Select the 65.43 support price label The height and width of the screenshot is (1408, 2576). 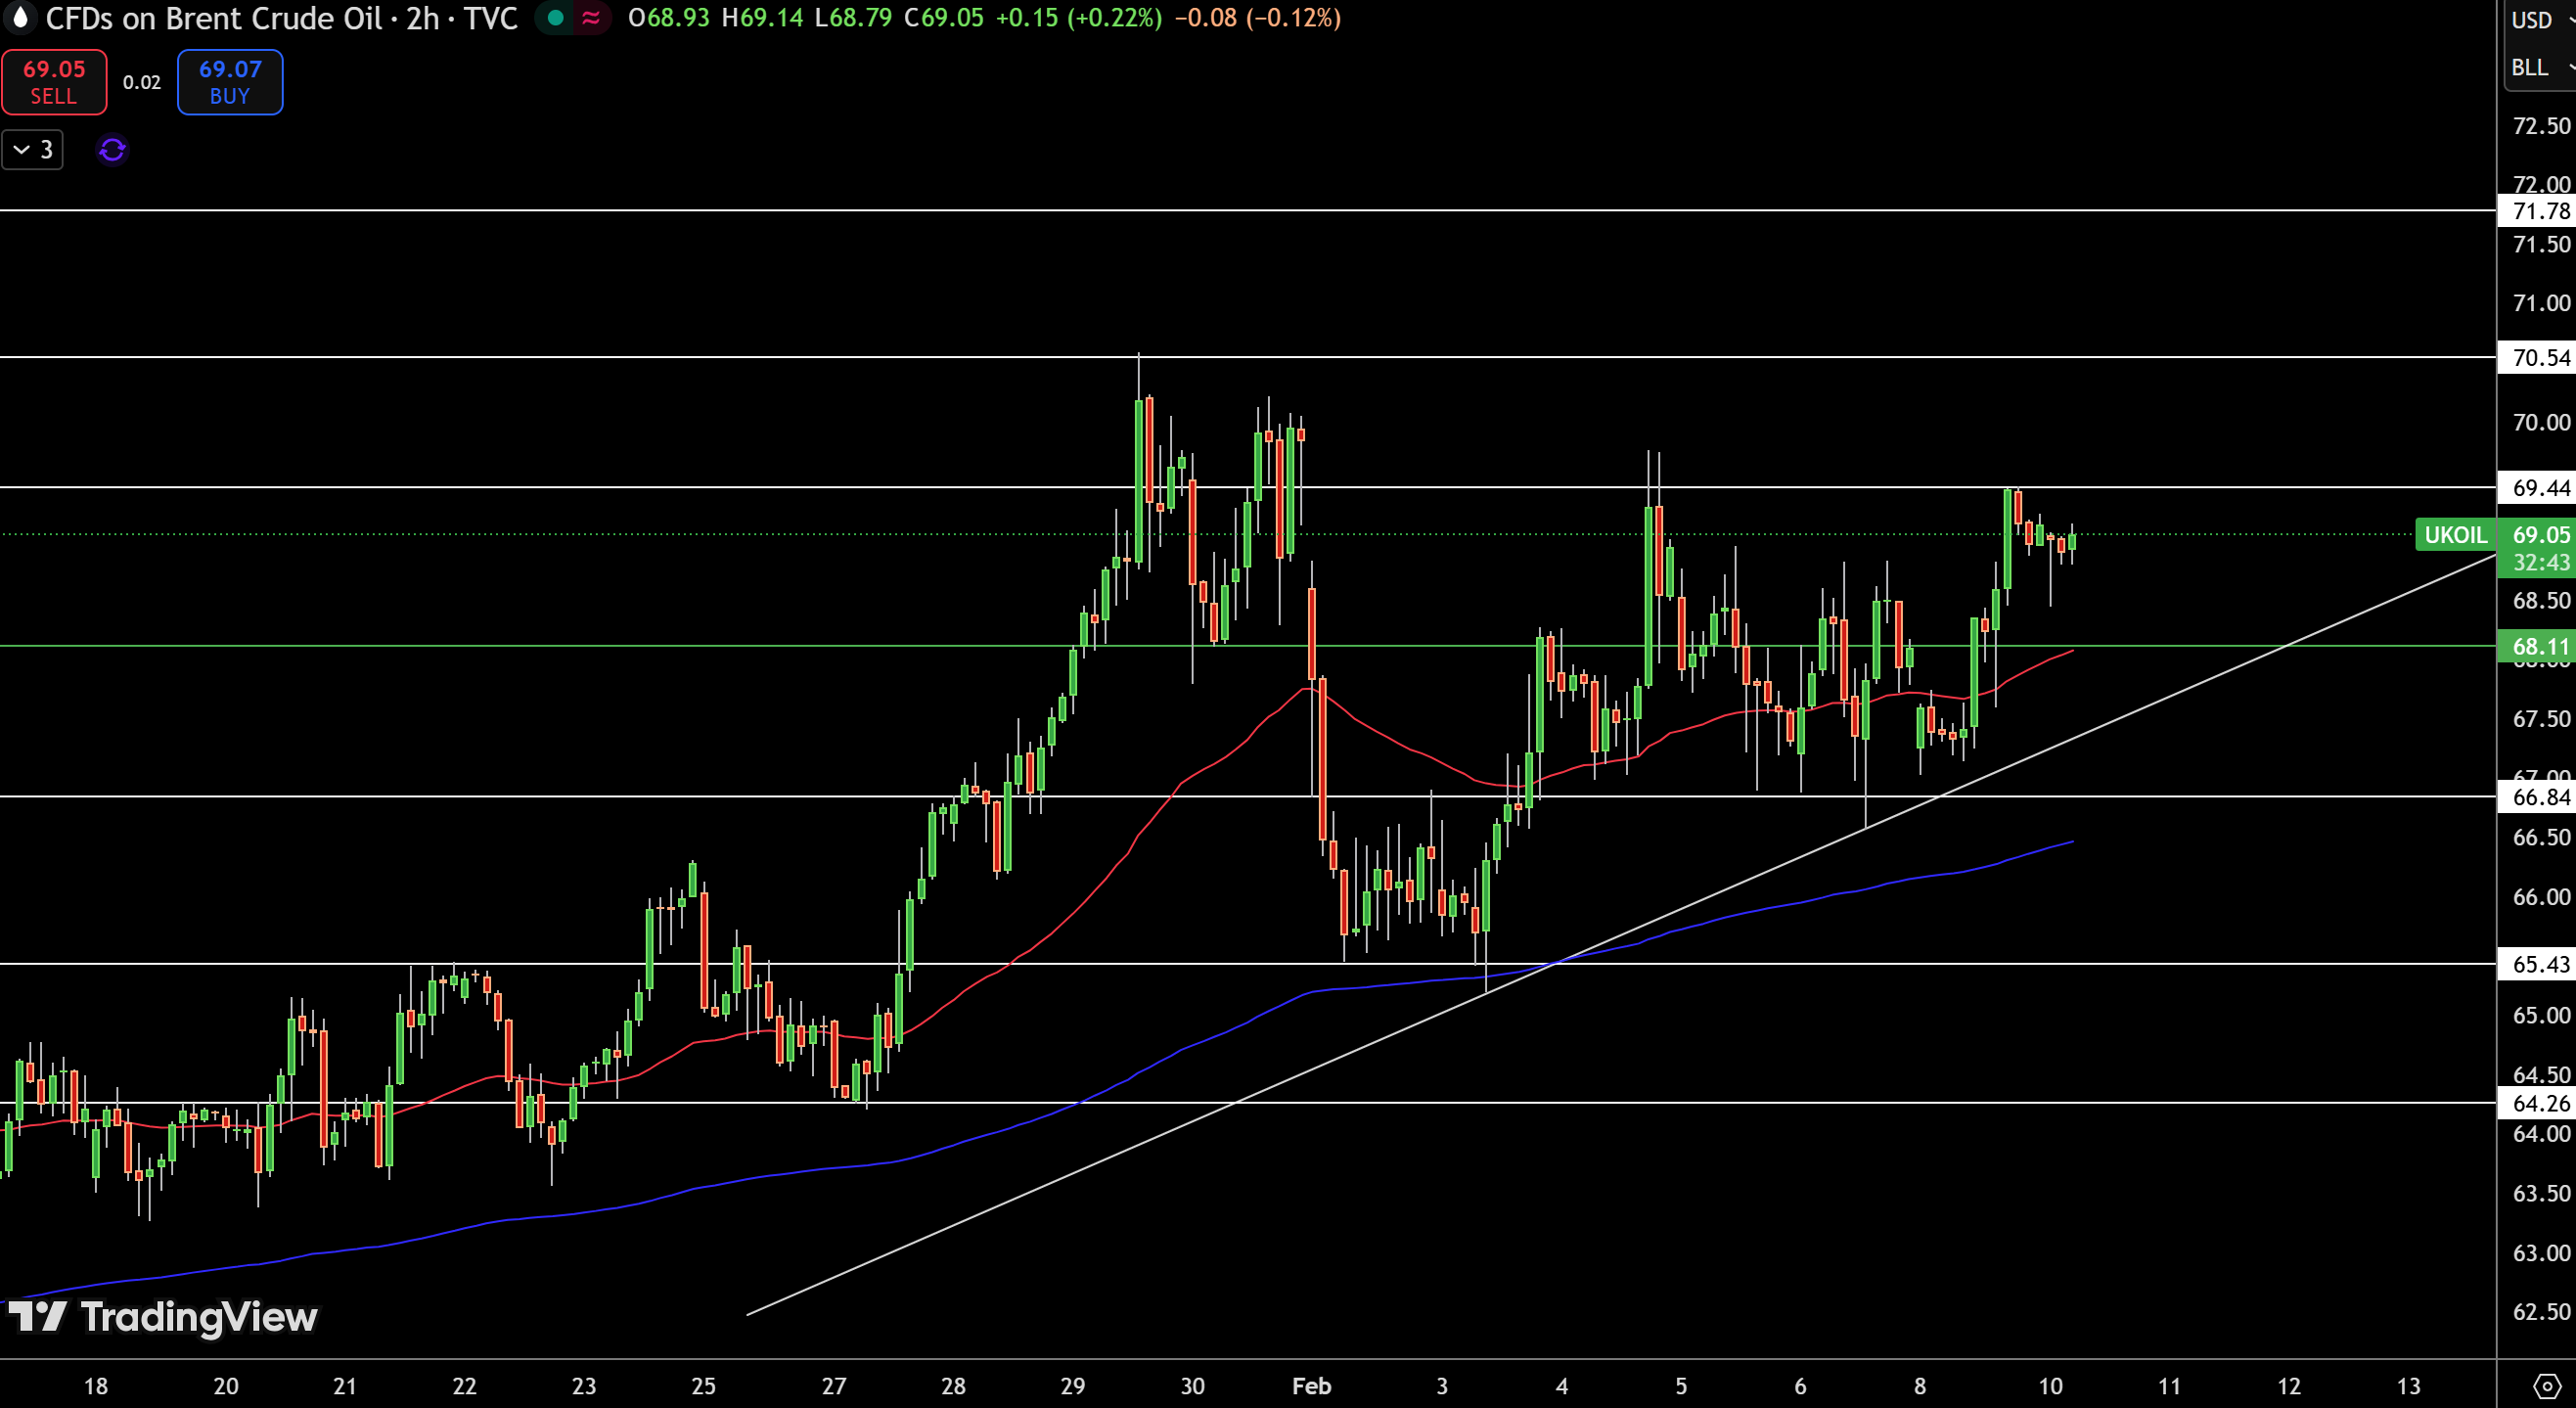[2538, 965]
